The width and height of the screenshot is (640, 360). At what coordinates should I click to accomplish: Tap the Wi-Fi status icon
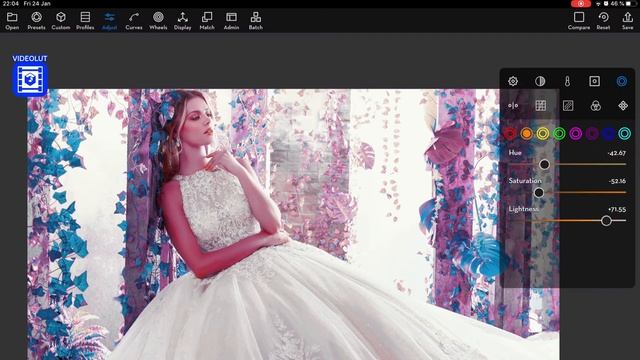coord(598,4)
